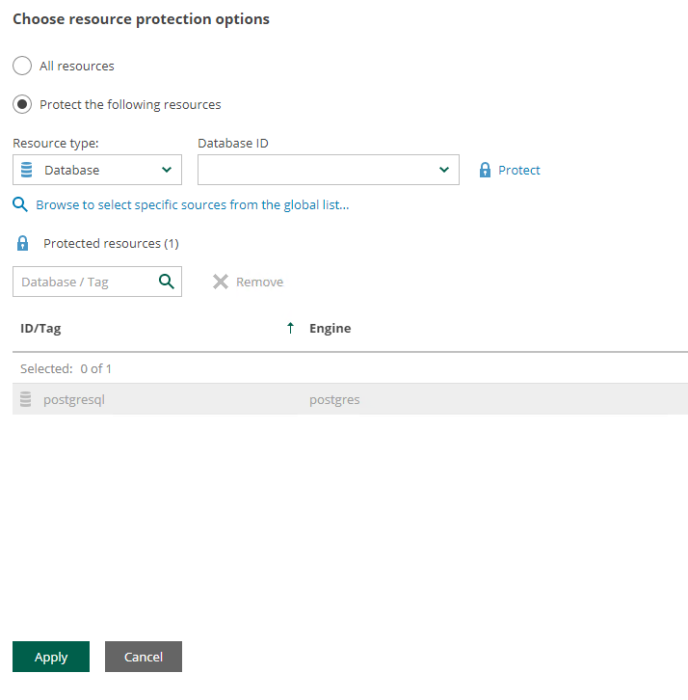This screenshot has height=700, width=688.
Task: Select the All resources radio button
Action: coord(22,66)
